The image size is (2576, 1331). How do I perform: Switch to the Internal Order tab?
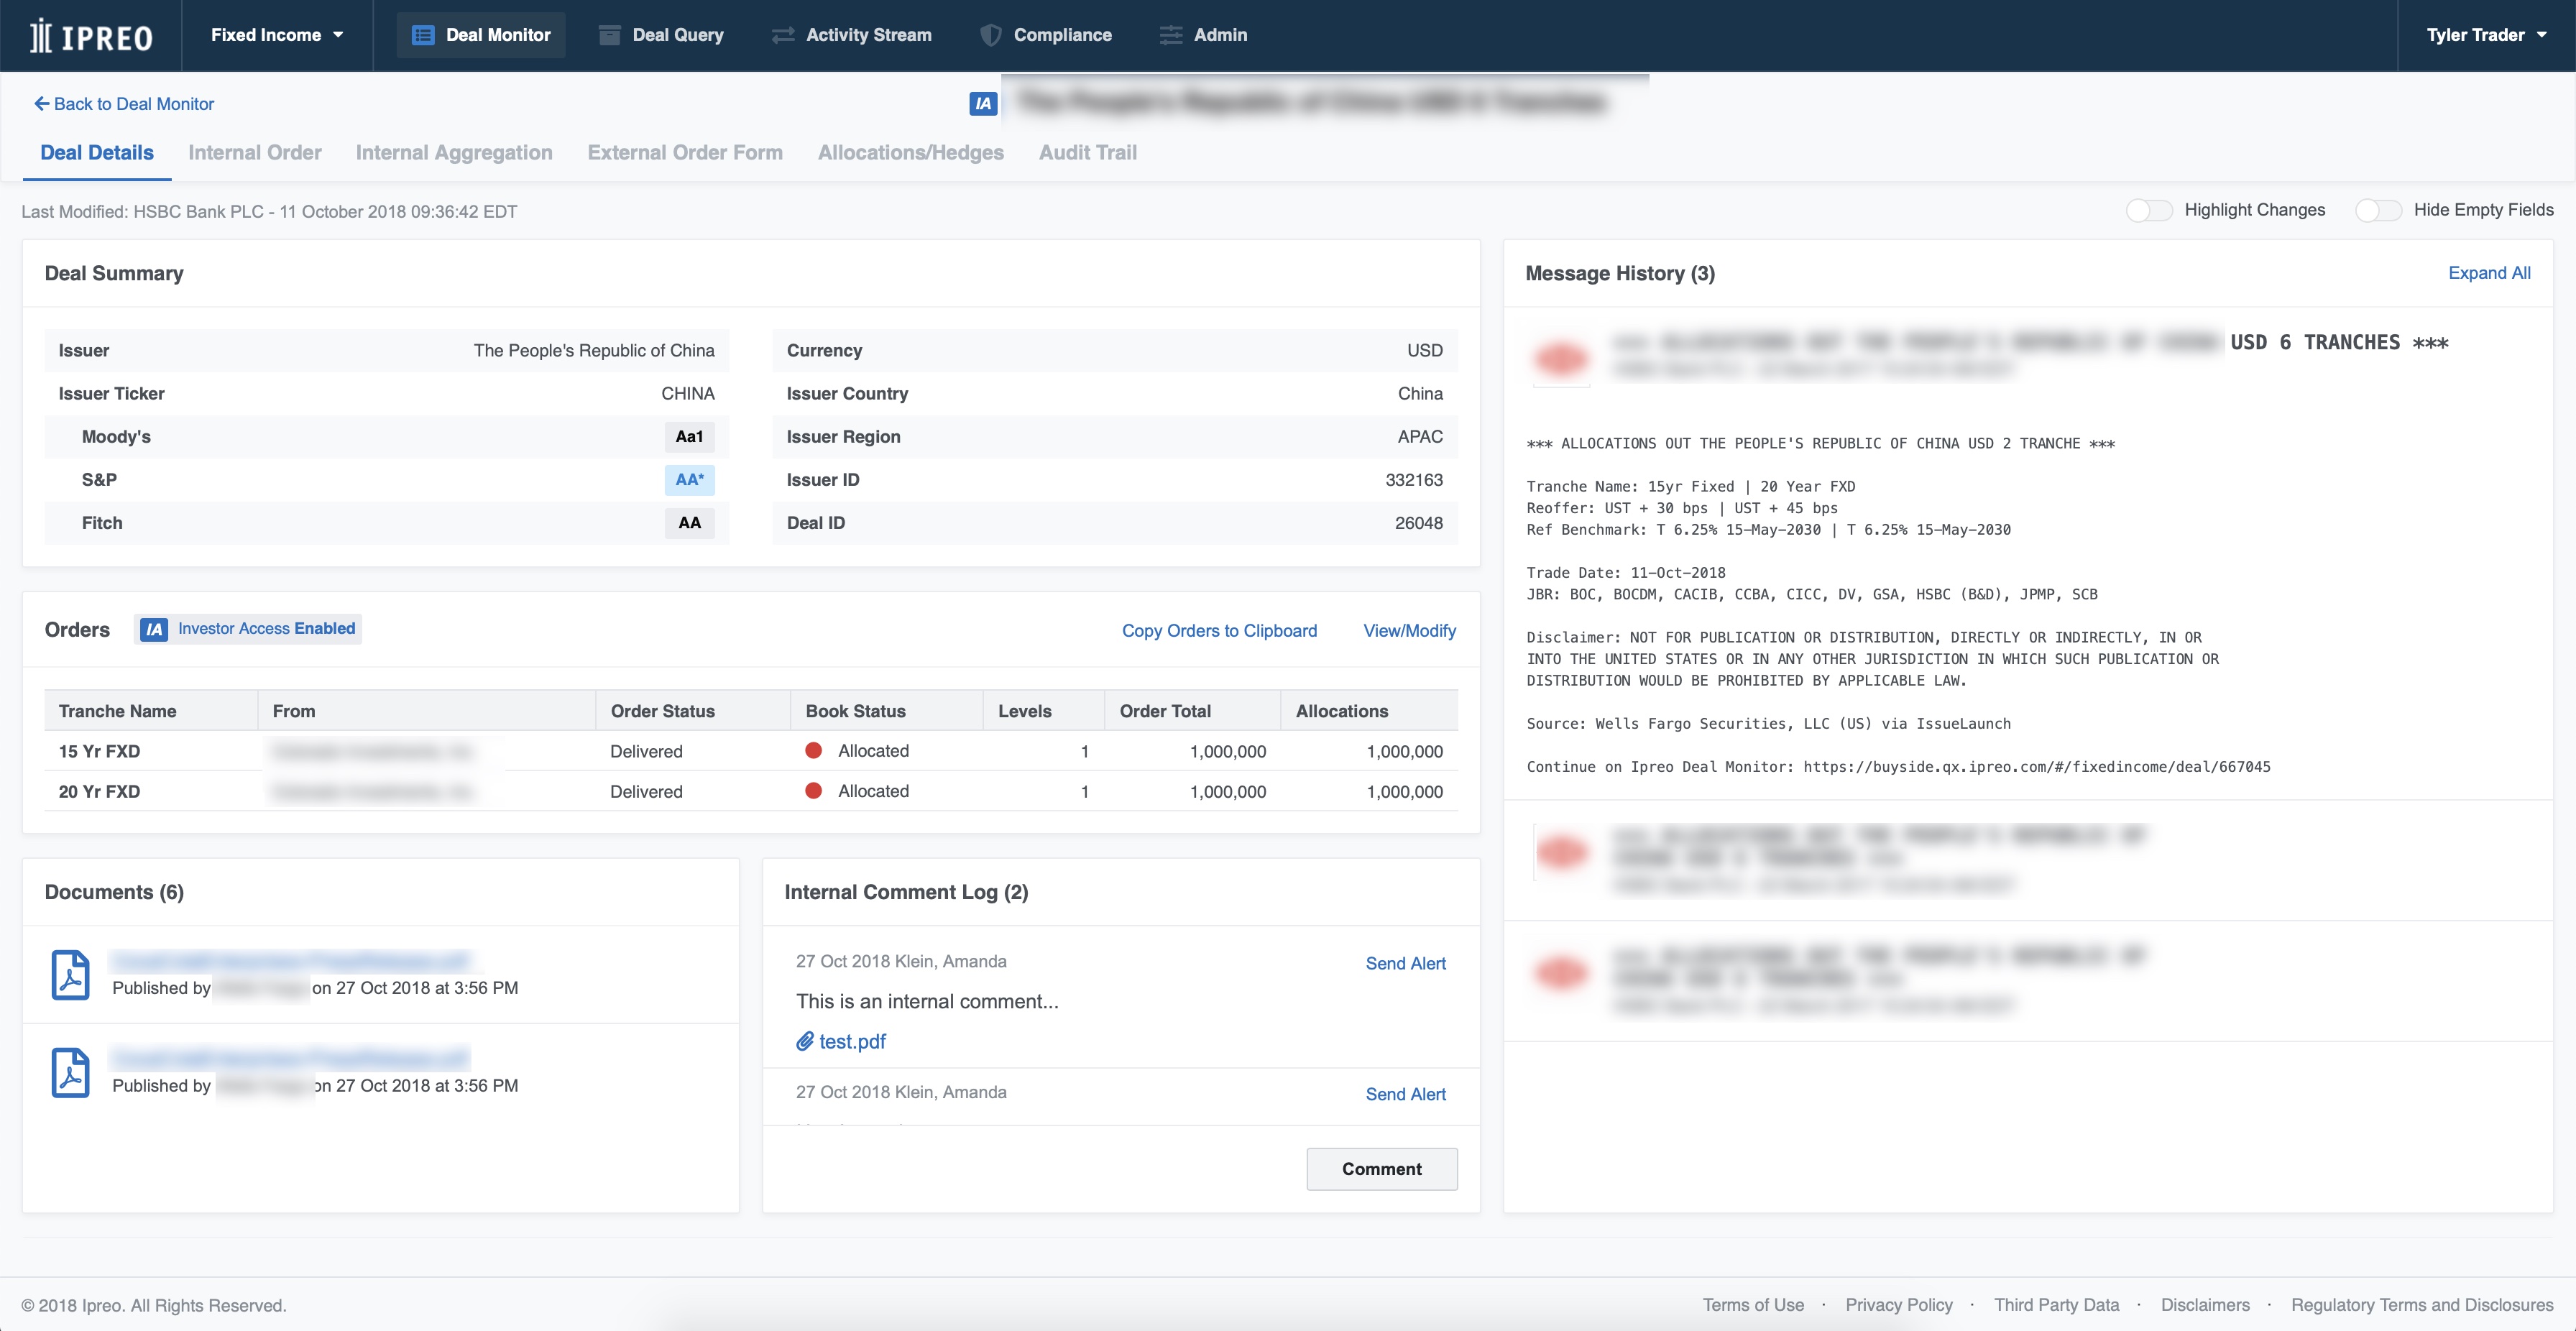pyautogui.click(x=254, y=153)
